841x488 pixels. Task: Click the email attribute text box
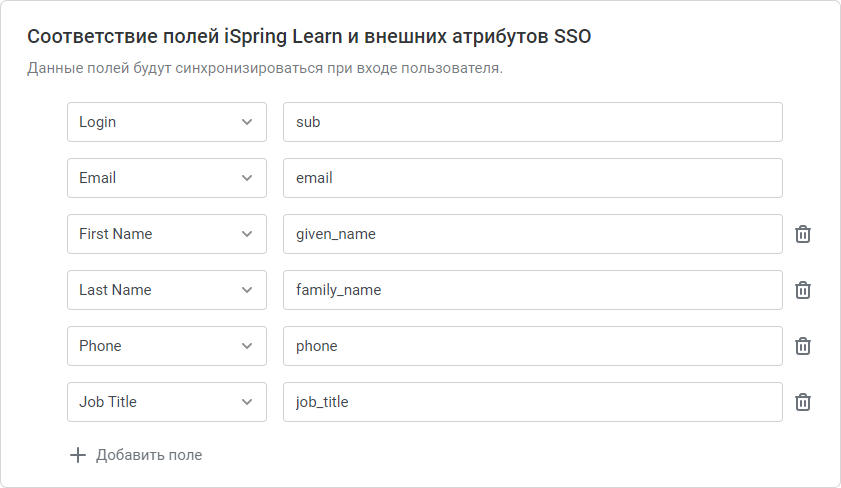533,178
